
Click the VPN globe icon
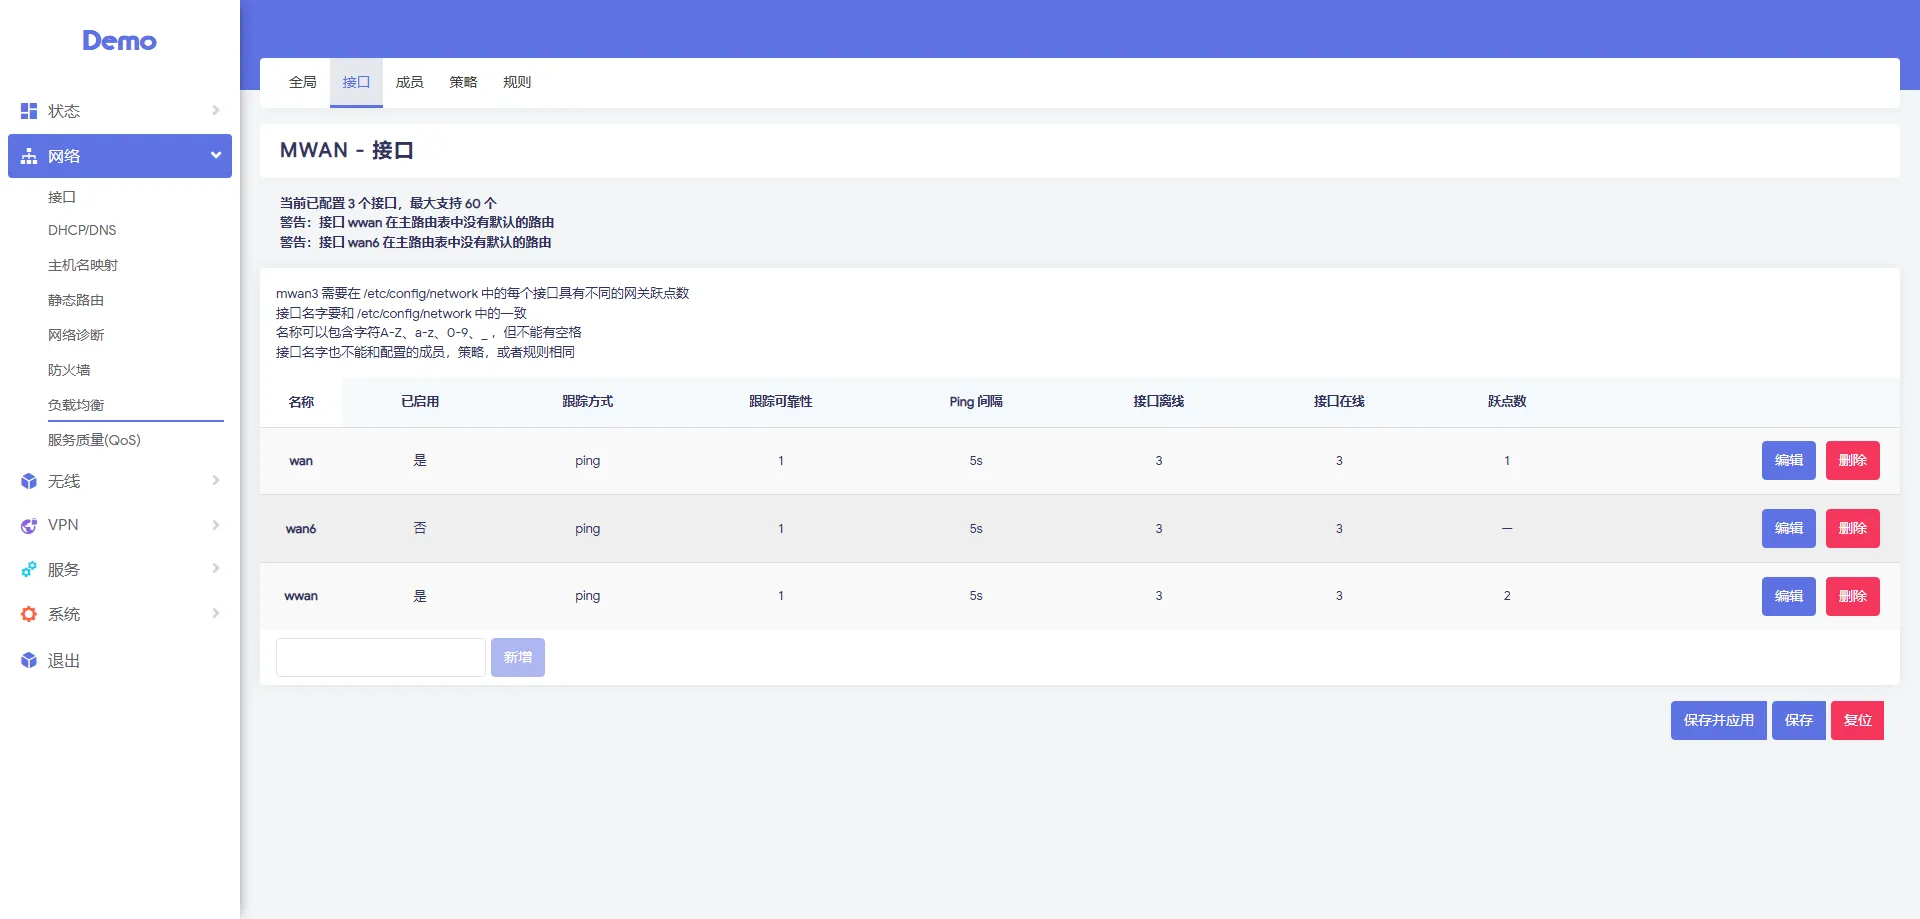[29, 525]
